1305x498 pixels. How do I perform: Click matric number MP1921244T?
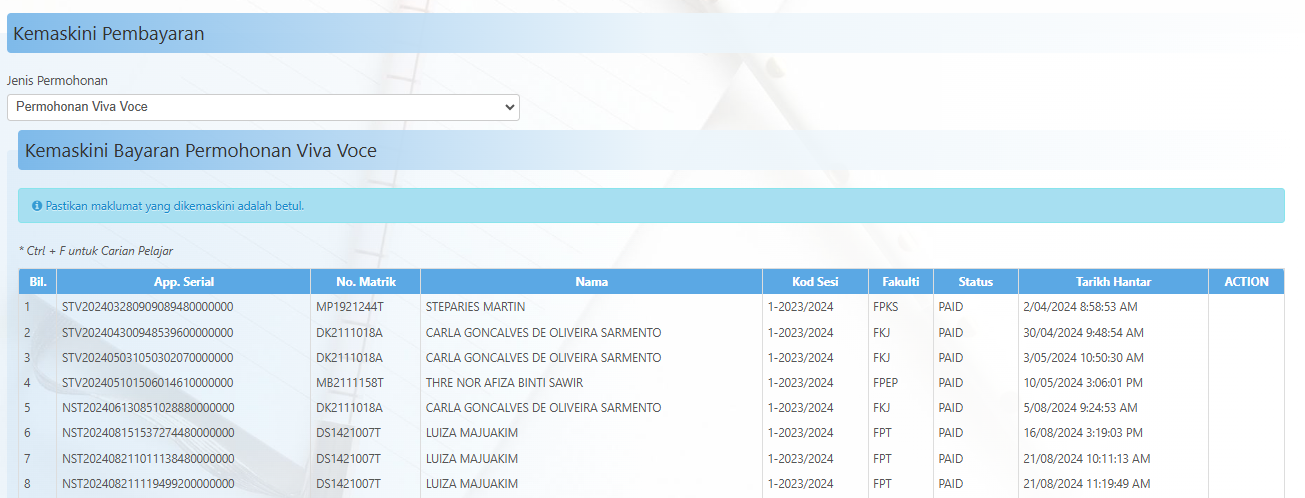tap(350, 307)
